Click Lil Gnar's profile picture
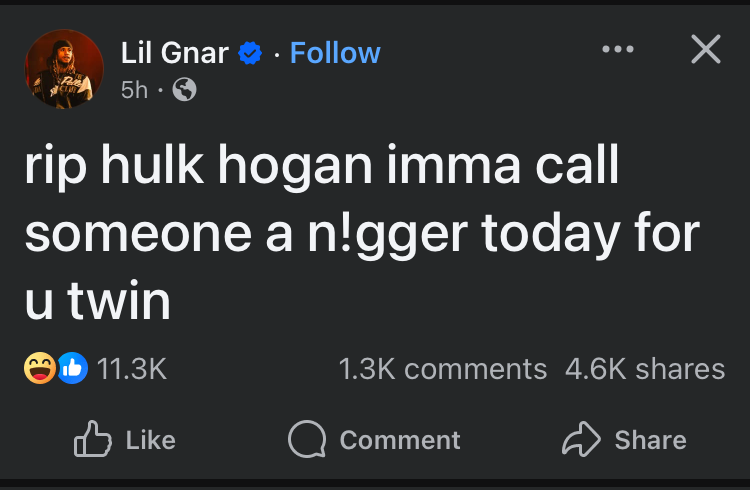 point(64,69)
